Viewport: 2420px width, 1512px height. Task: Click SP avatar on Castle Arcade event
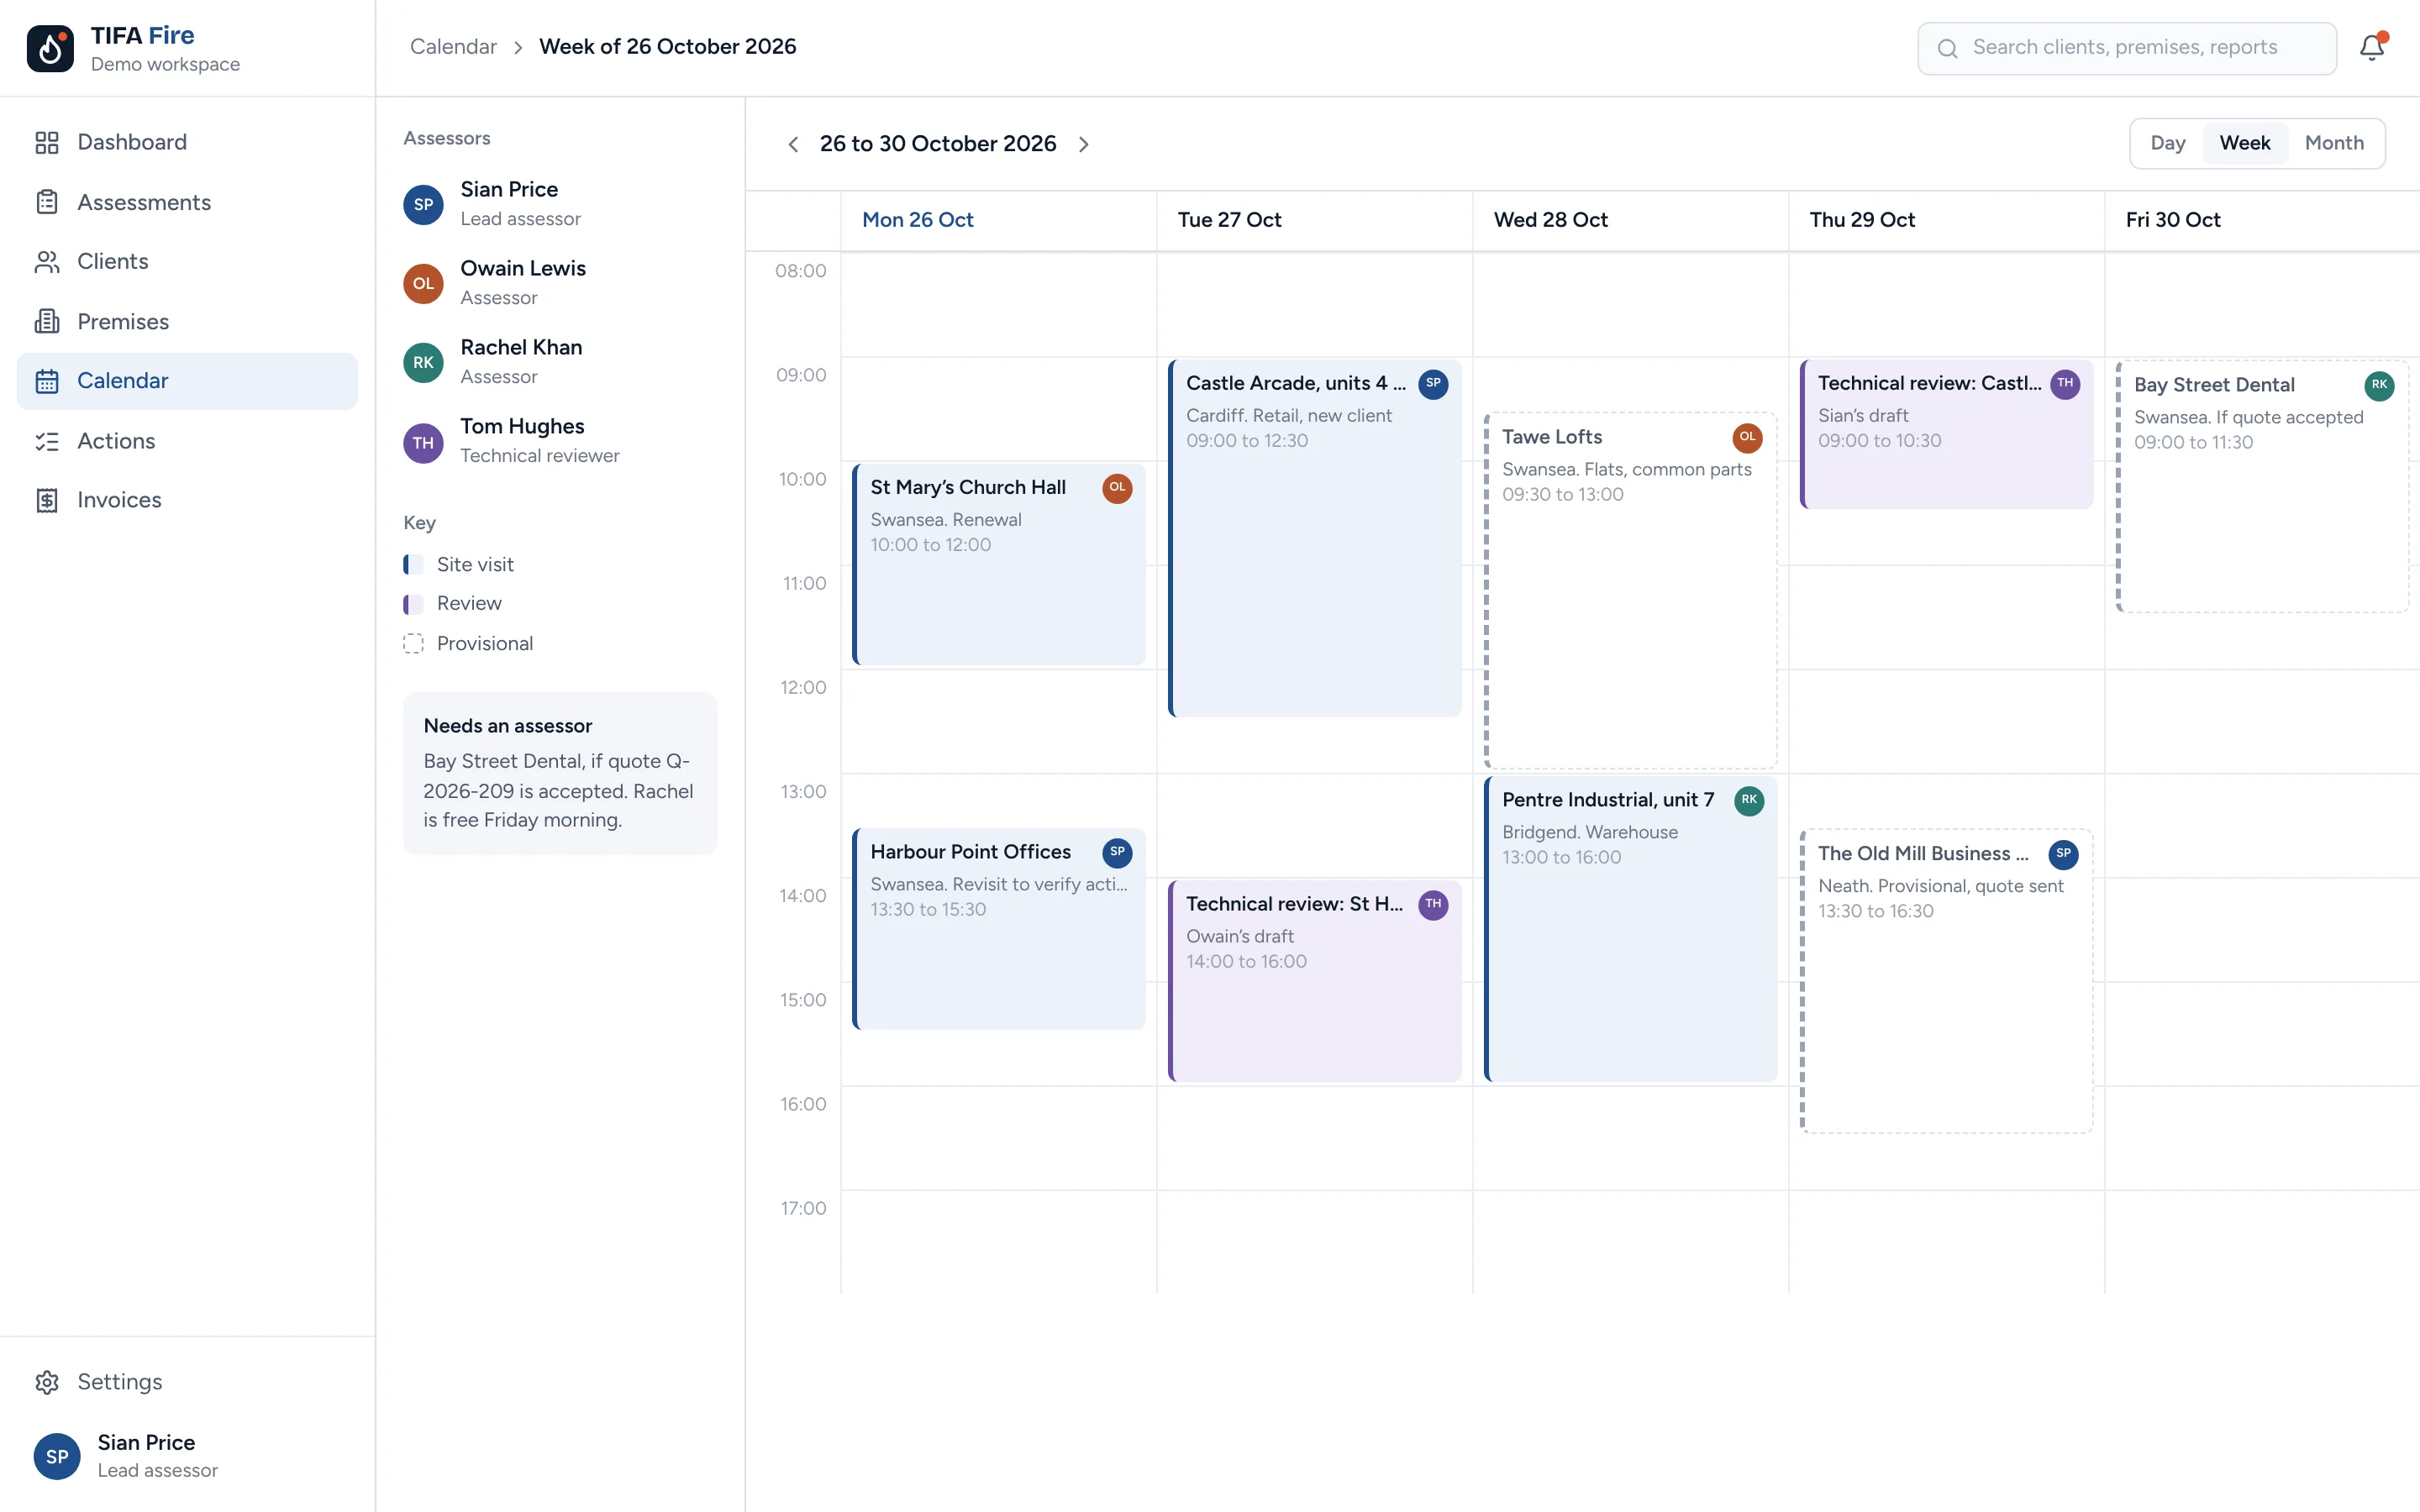pos(1433,384)
